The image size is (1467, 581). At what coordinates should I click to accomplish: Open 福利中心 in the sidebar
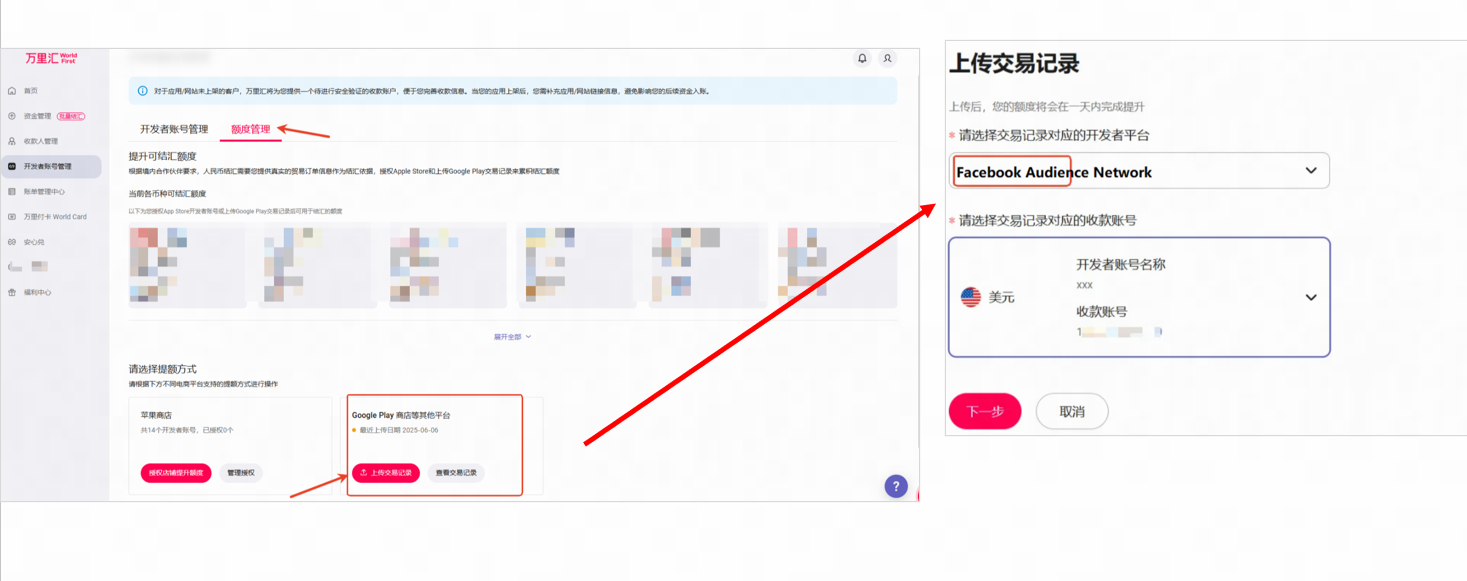(37, 293)
